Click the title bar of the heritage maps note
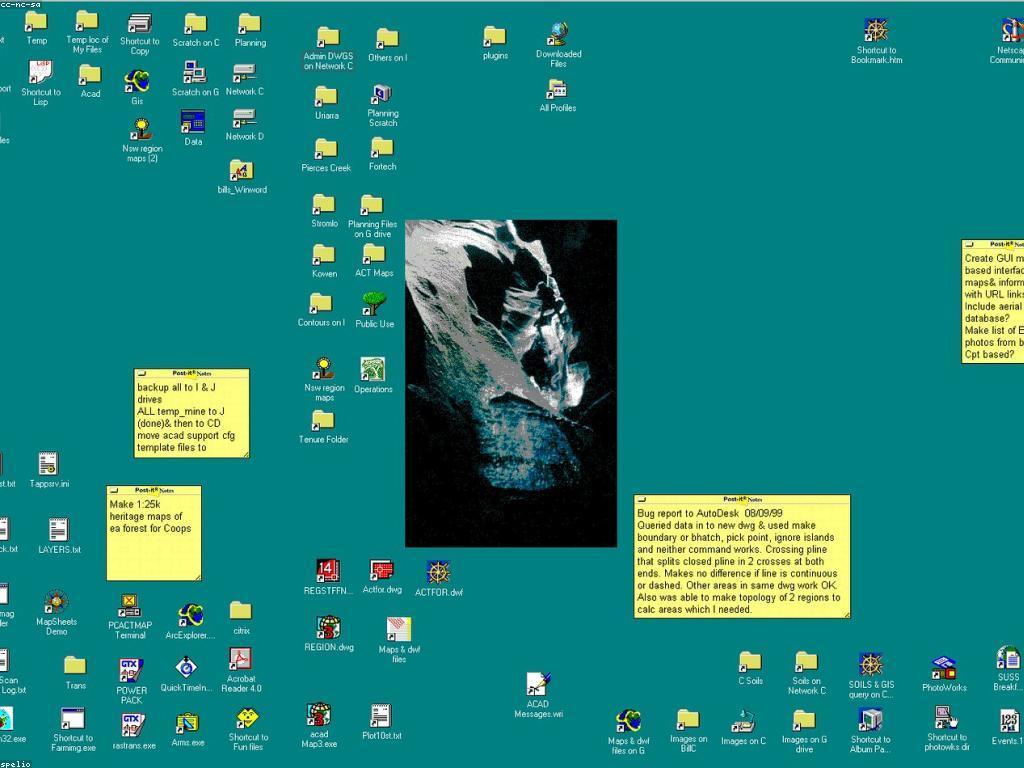1024x768 pixels. (153, 490)
